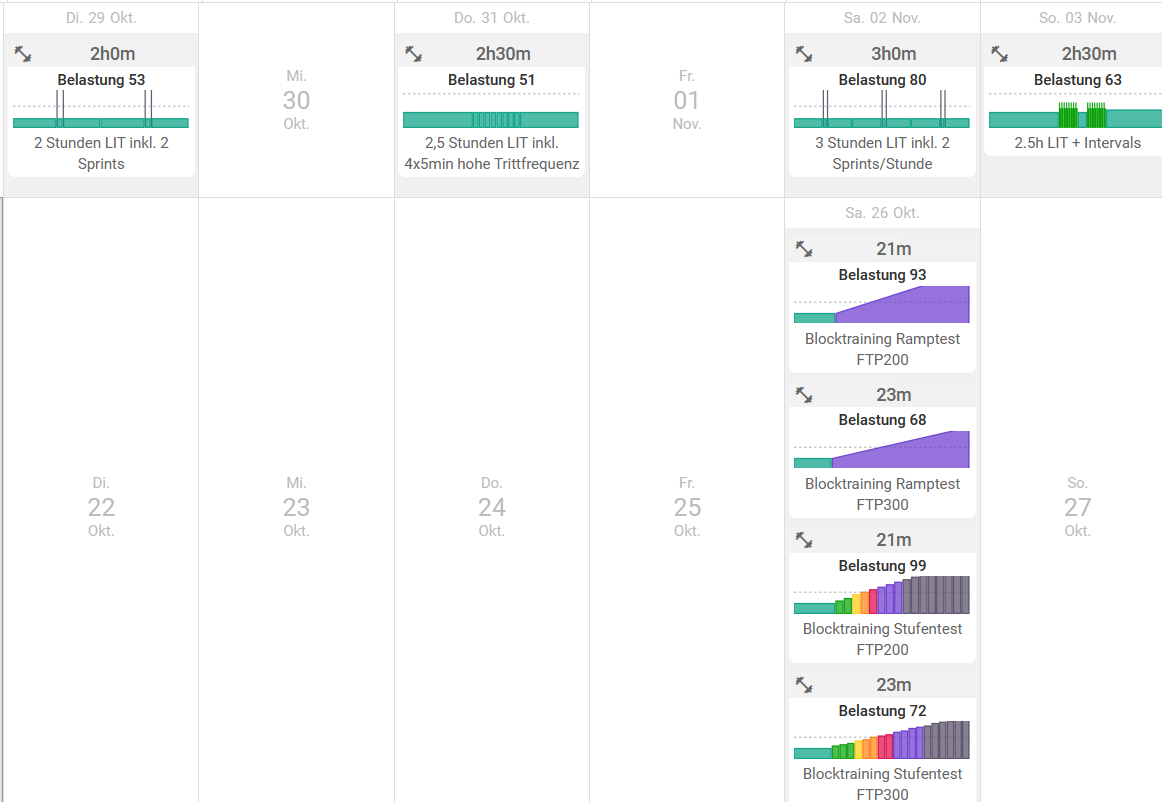Click the workout icon on the Di. 29 Okt. card
This screenshot has width=1162, height=802.
pyautogui.click(x=23, y=54)
